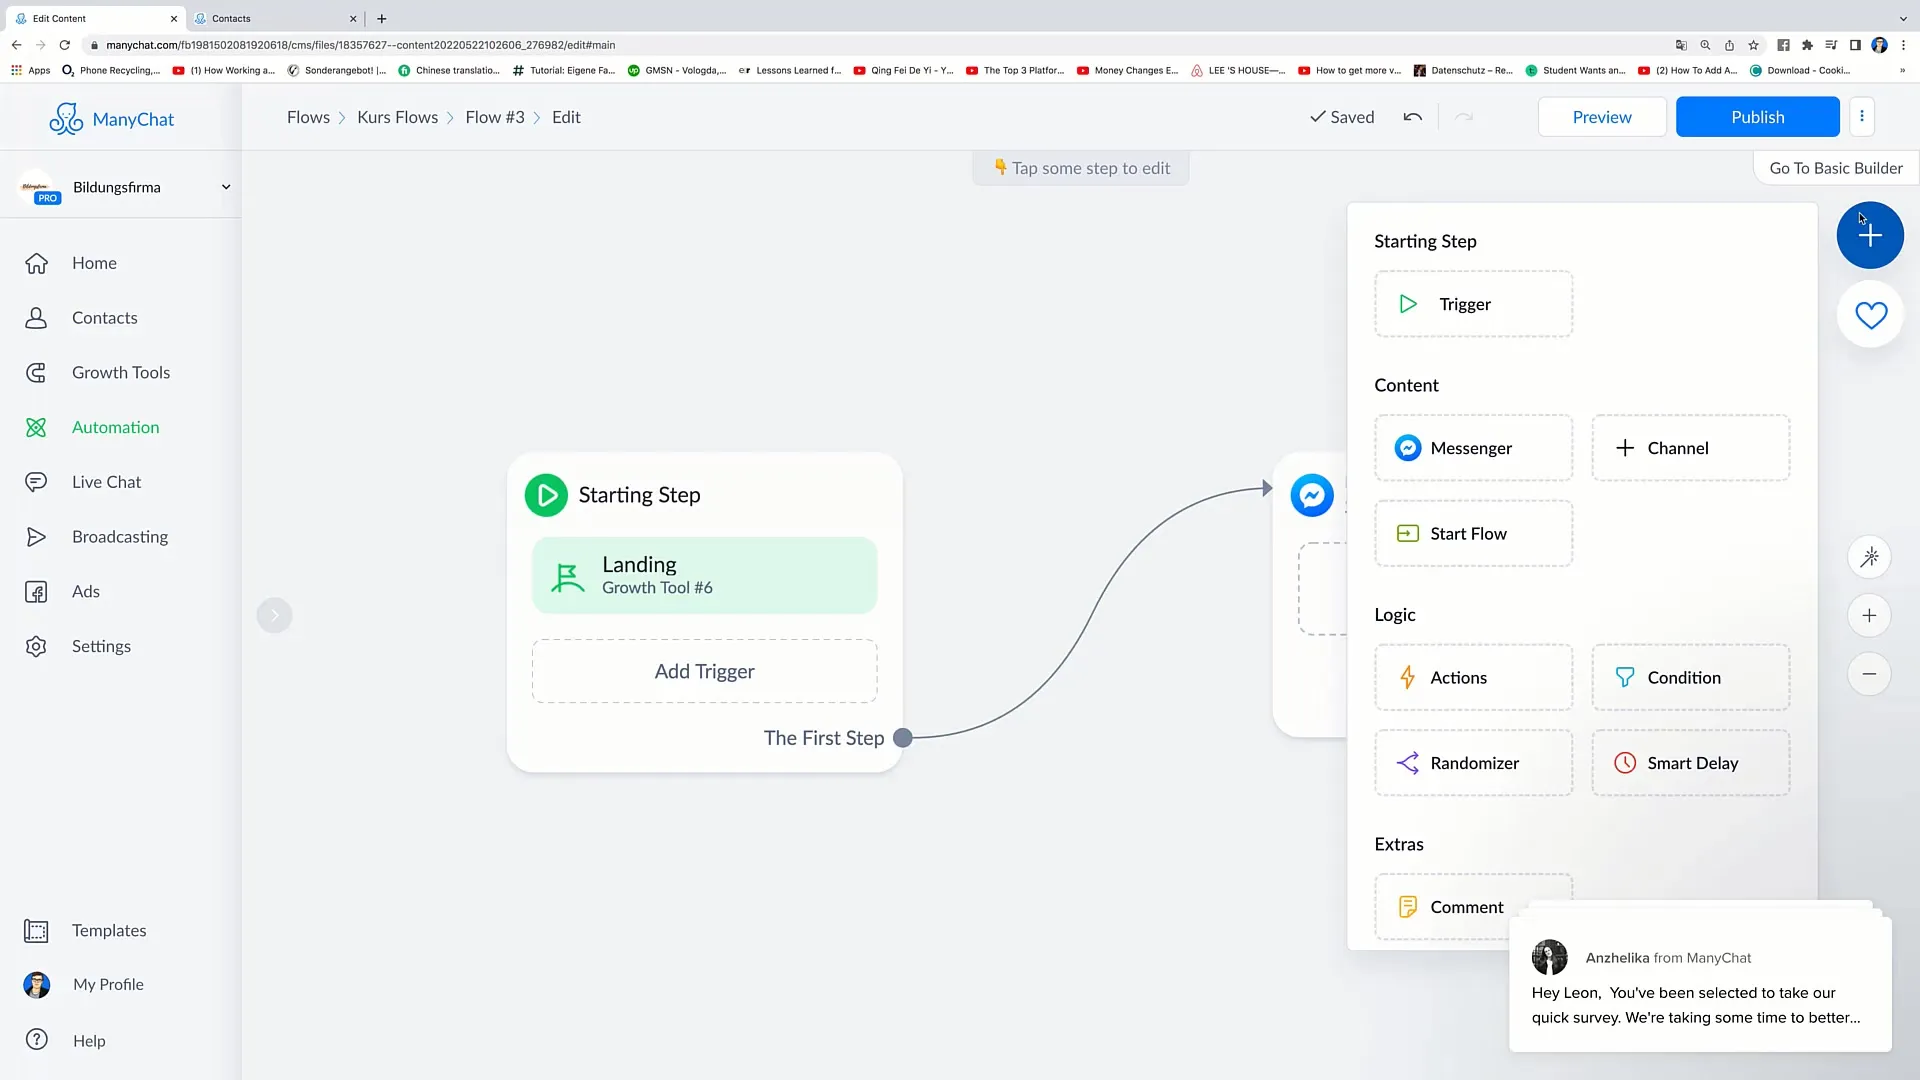Viewport: 1920px width, 1080px height.
Task: Click the magic wand auto-arrange icon
Action: point(1869,557)
